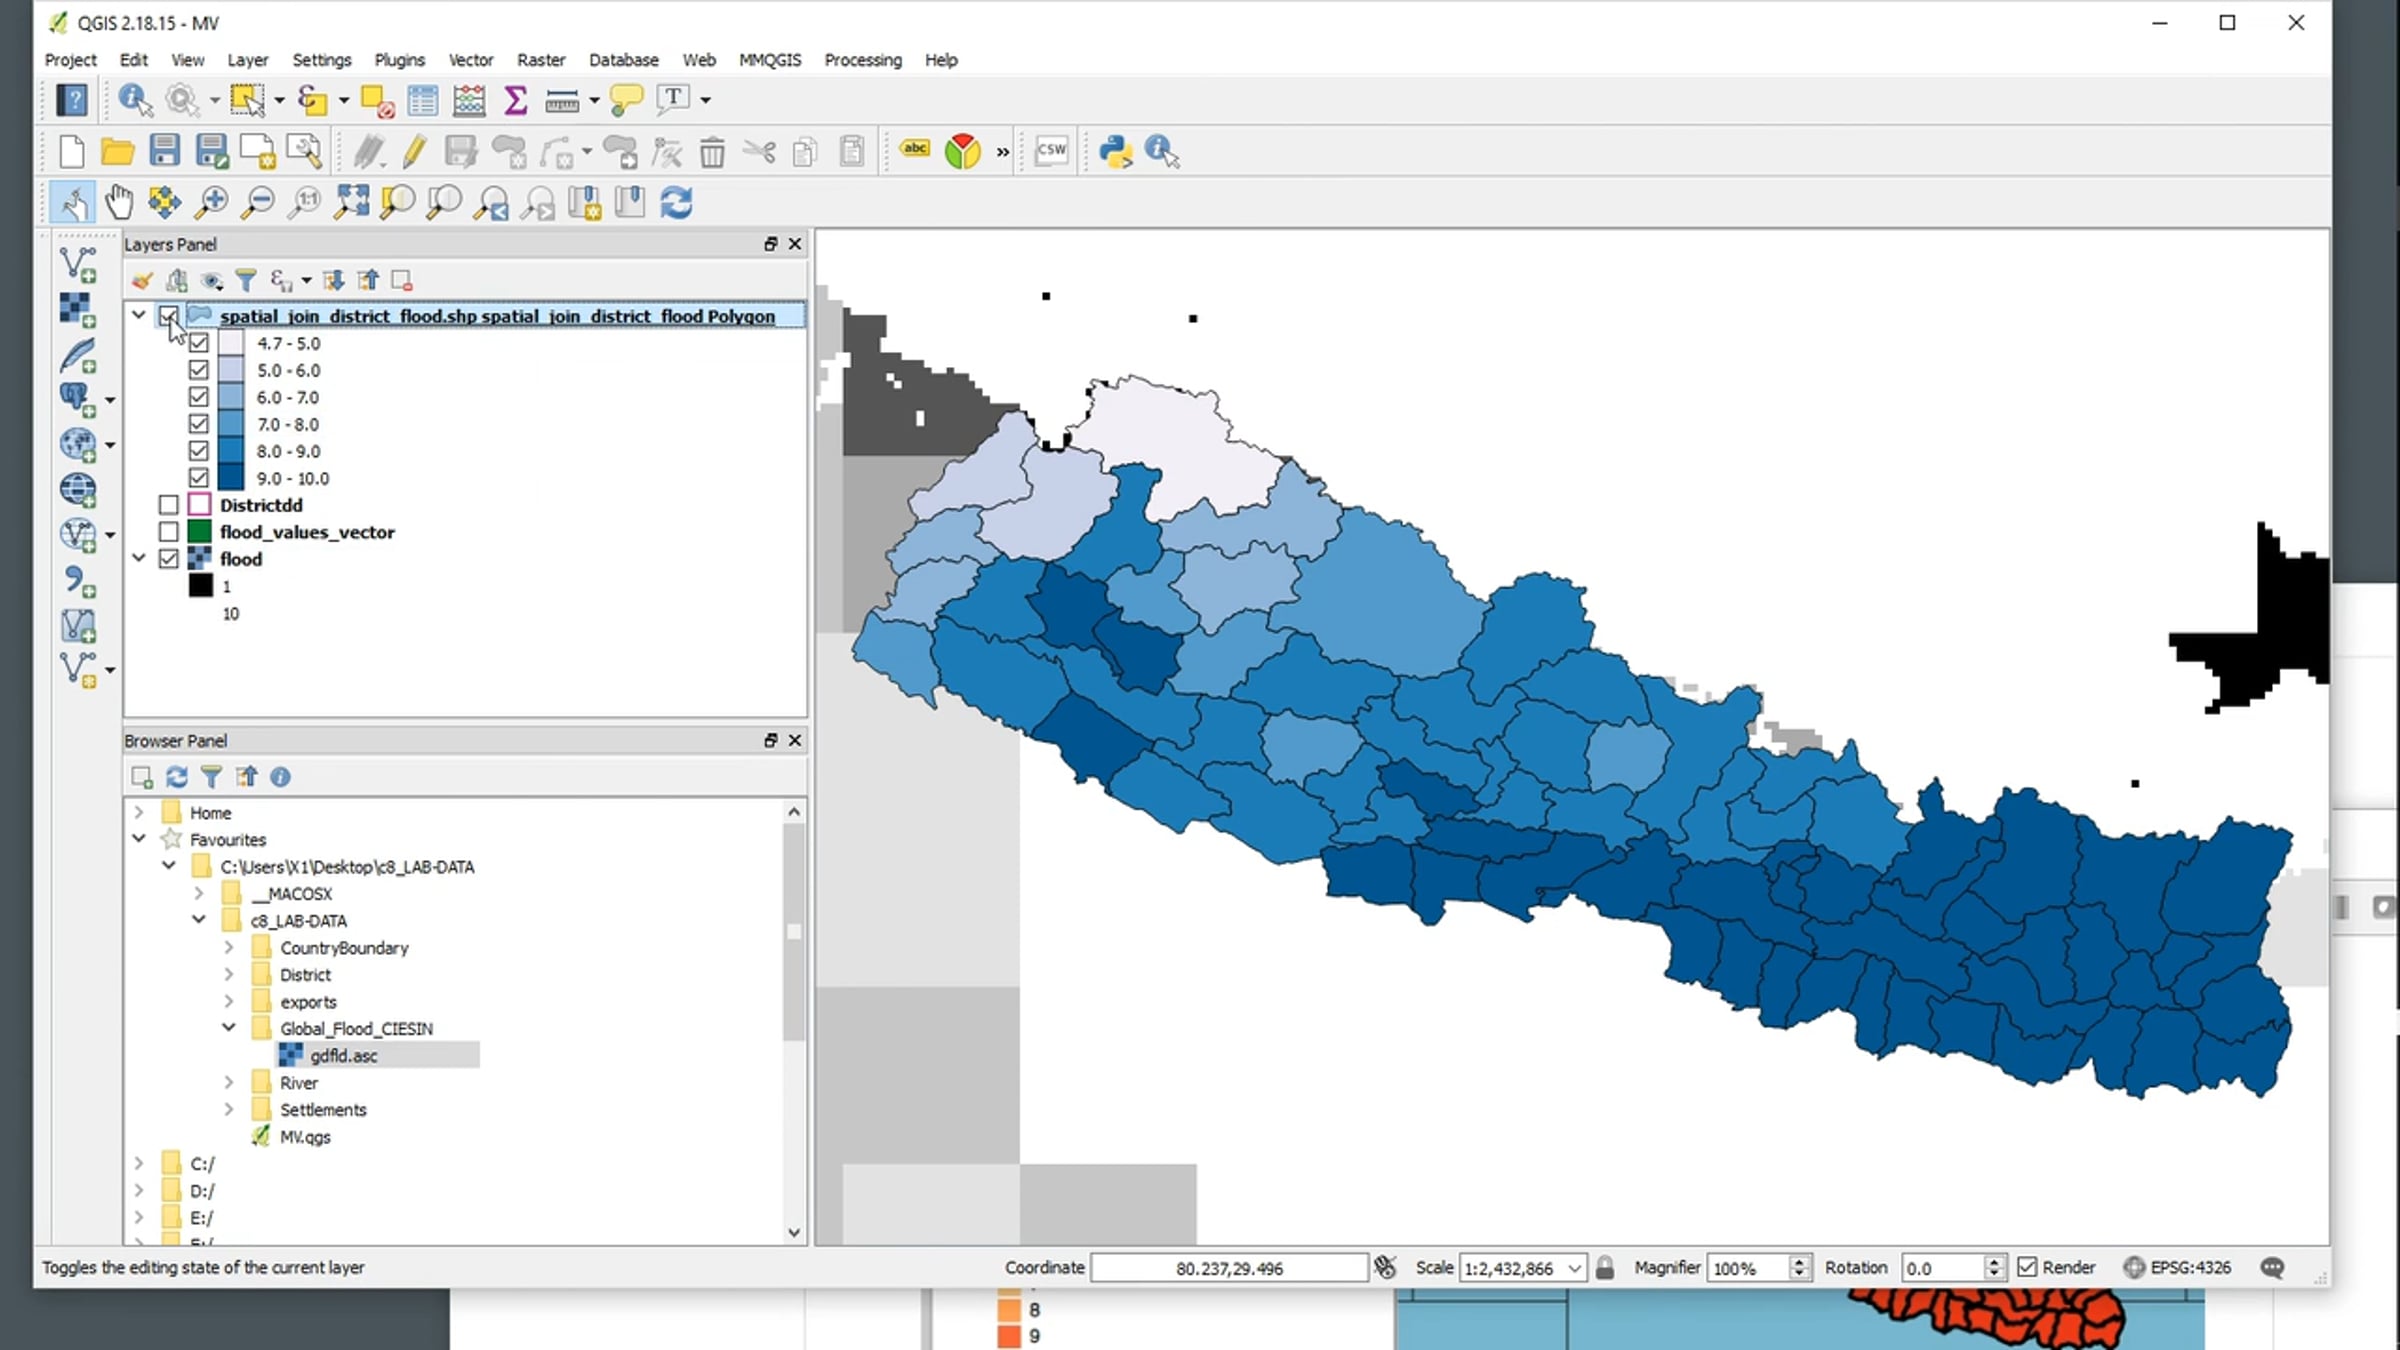Select the Pan Map hand tool
Viewport: 2400px width, 1350px height.
[x=119, y=203]
